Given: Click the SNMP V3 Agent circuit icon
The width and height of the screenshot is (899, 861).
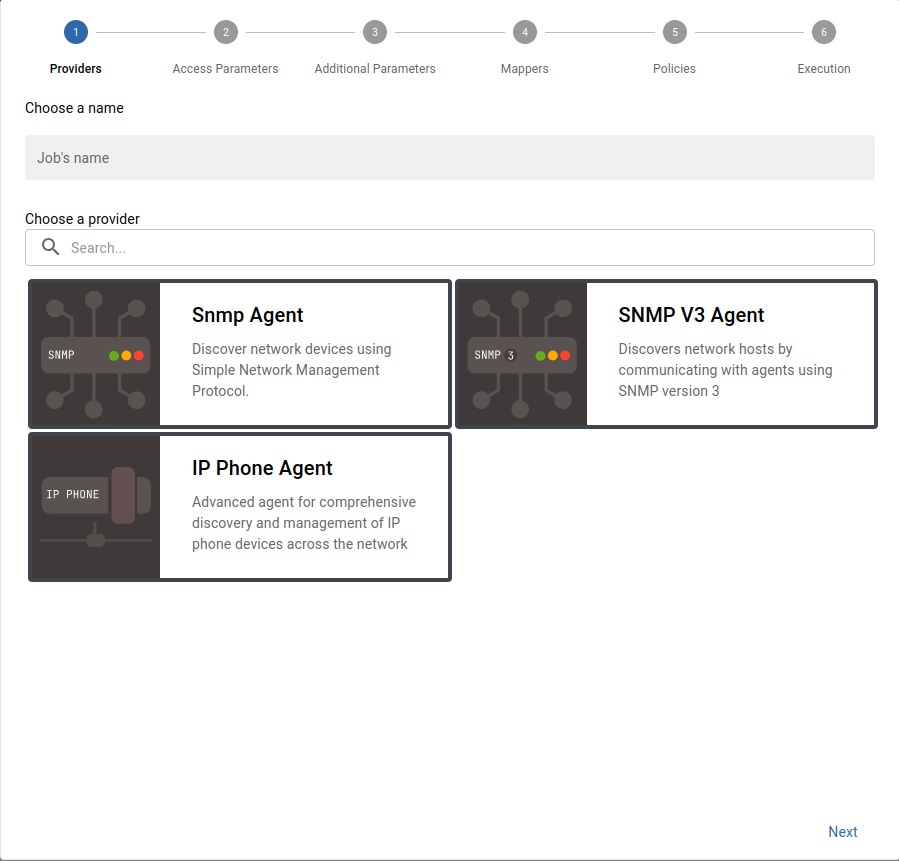Looking at the screenshot, I should pyautogui.click(x=522, y=354).
